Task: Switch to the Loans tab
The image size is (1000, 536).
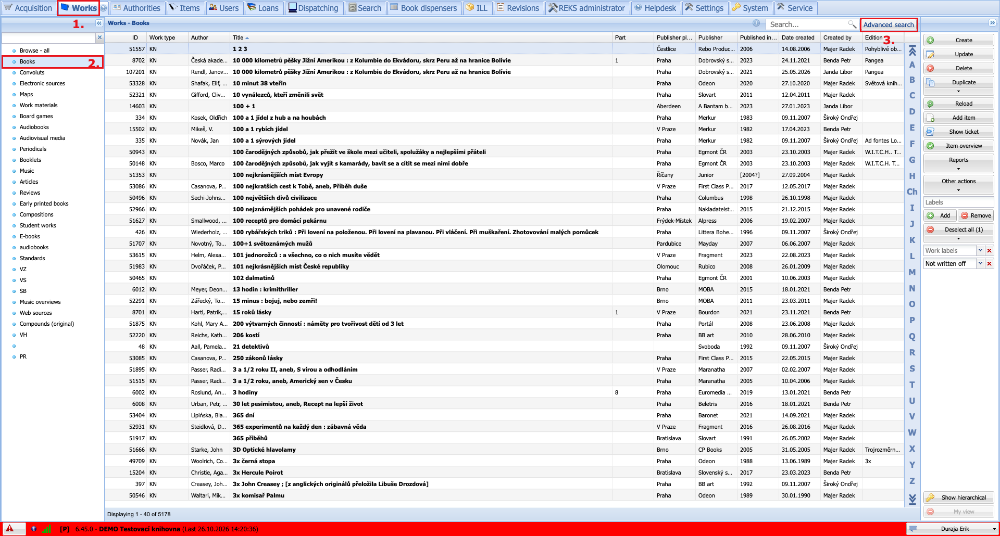Action: 263,8
